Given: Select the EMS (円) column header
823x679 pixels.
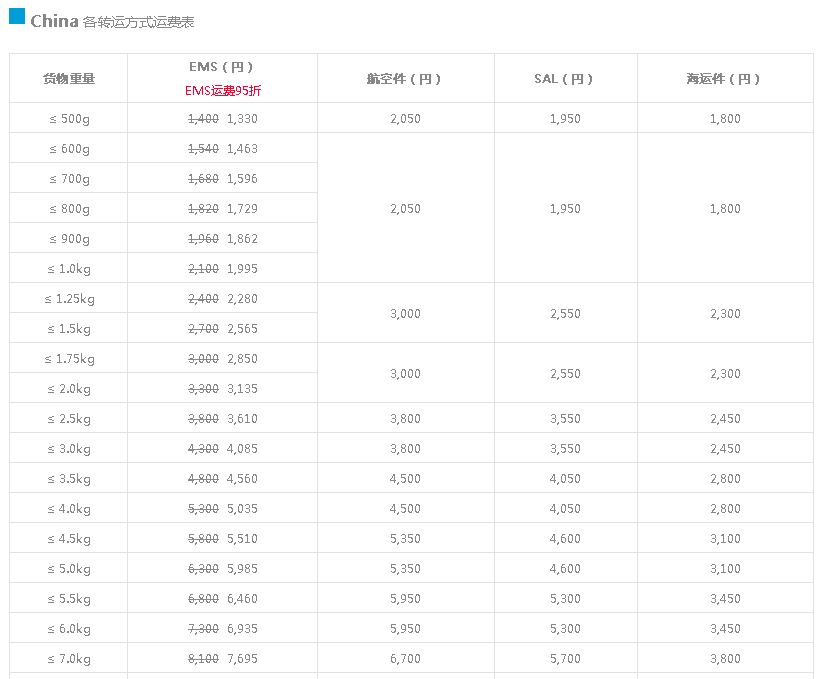Looking at the screenshot, I should [x=221, y=67].
